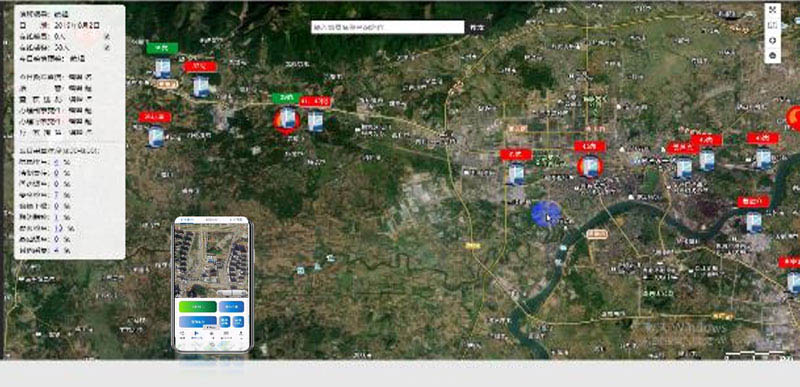Image resolution: width=800 pixels, height=387 pixels.
Task: Open the first tab atop the phone screen
Action: point(185,221)
